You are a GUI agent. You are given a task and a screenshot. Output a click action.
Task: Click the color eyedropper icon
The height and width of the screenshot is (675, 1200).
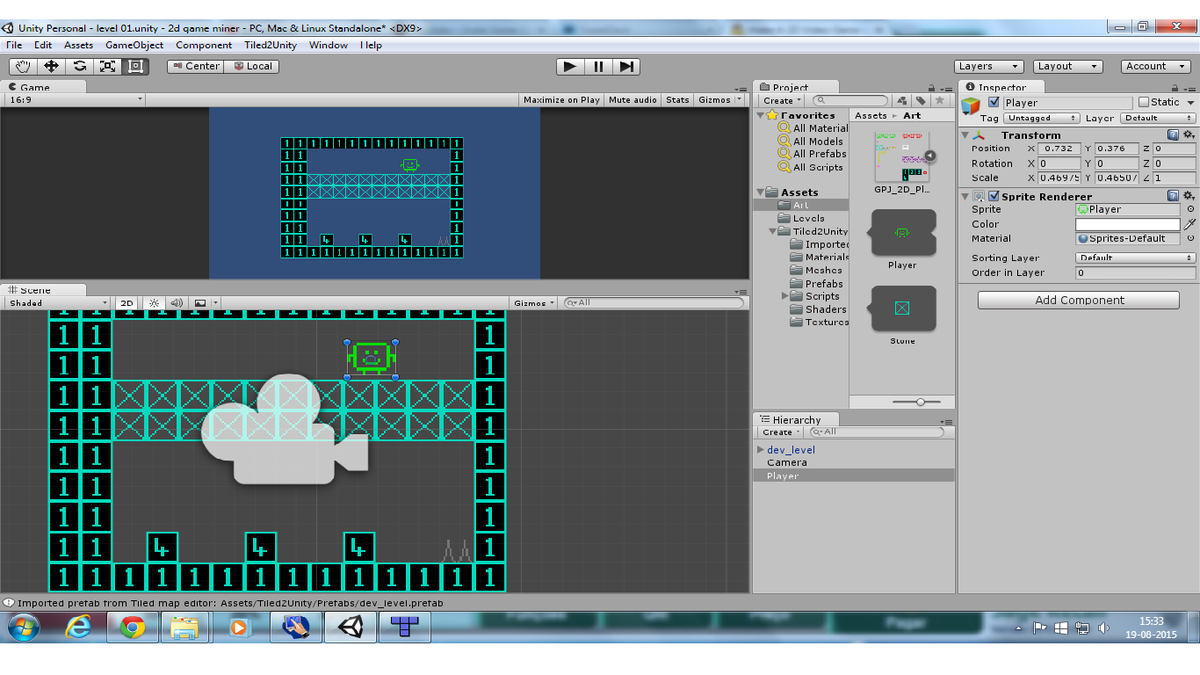tap(1190, 224)
